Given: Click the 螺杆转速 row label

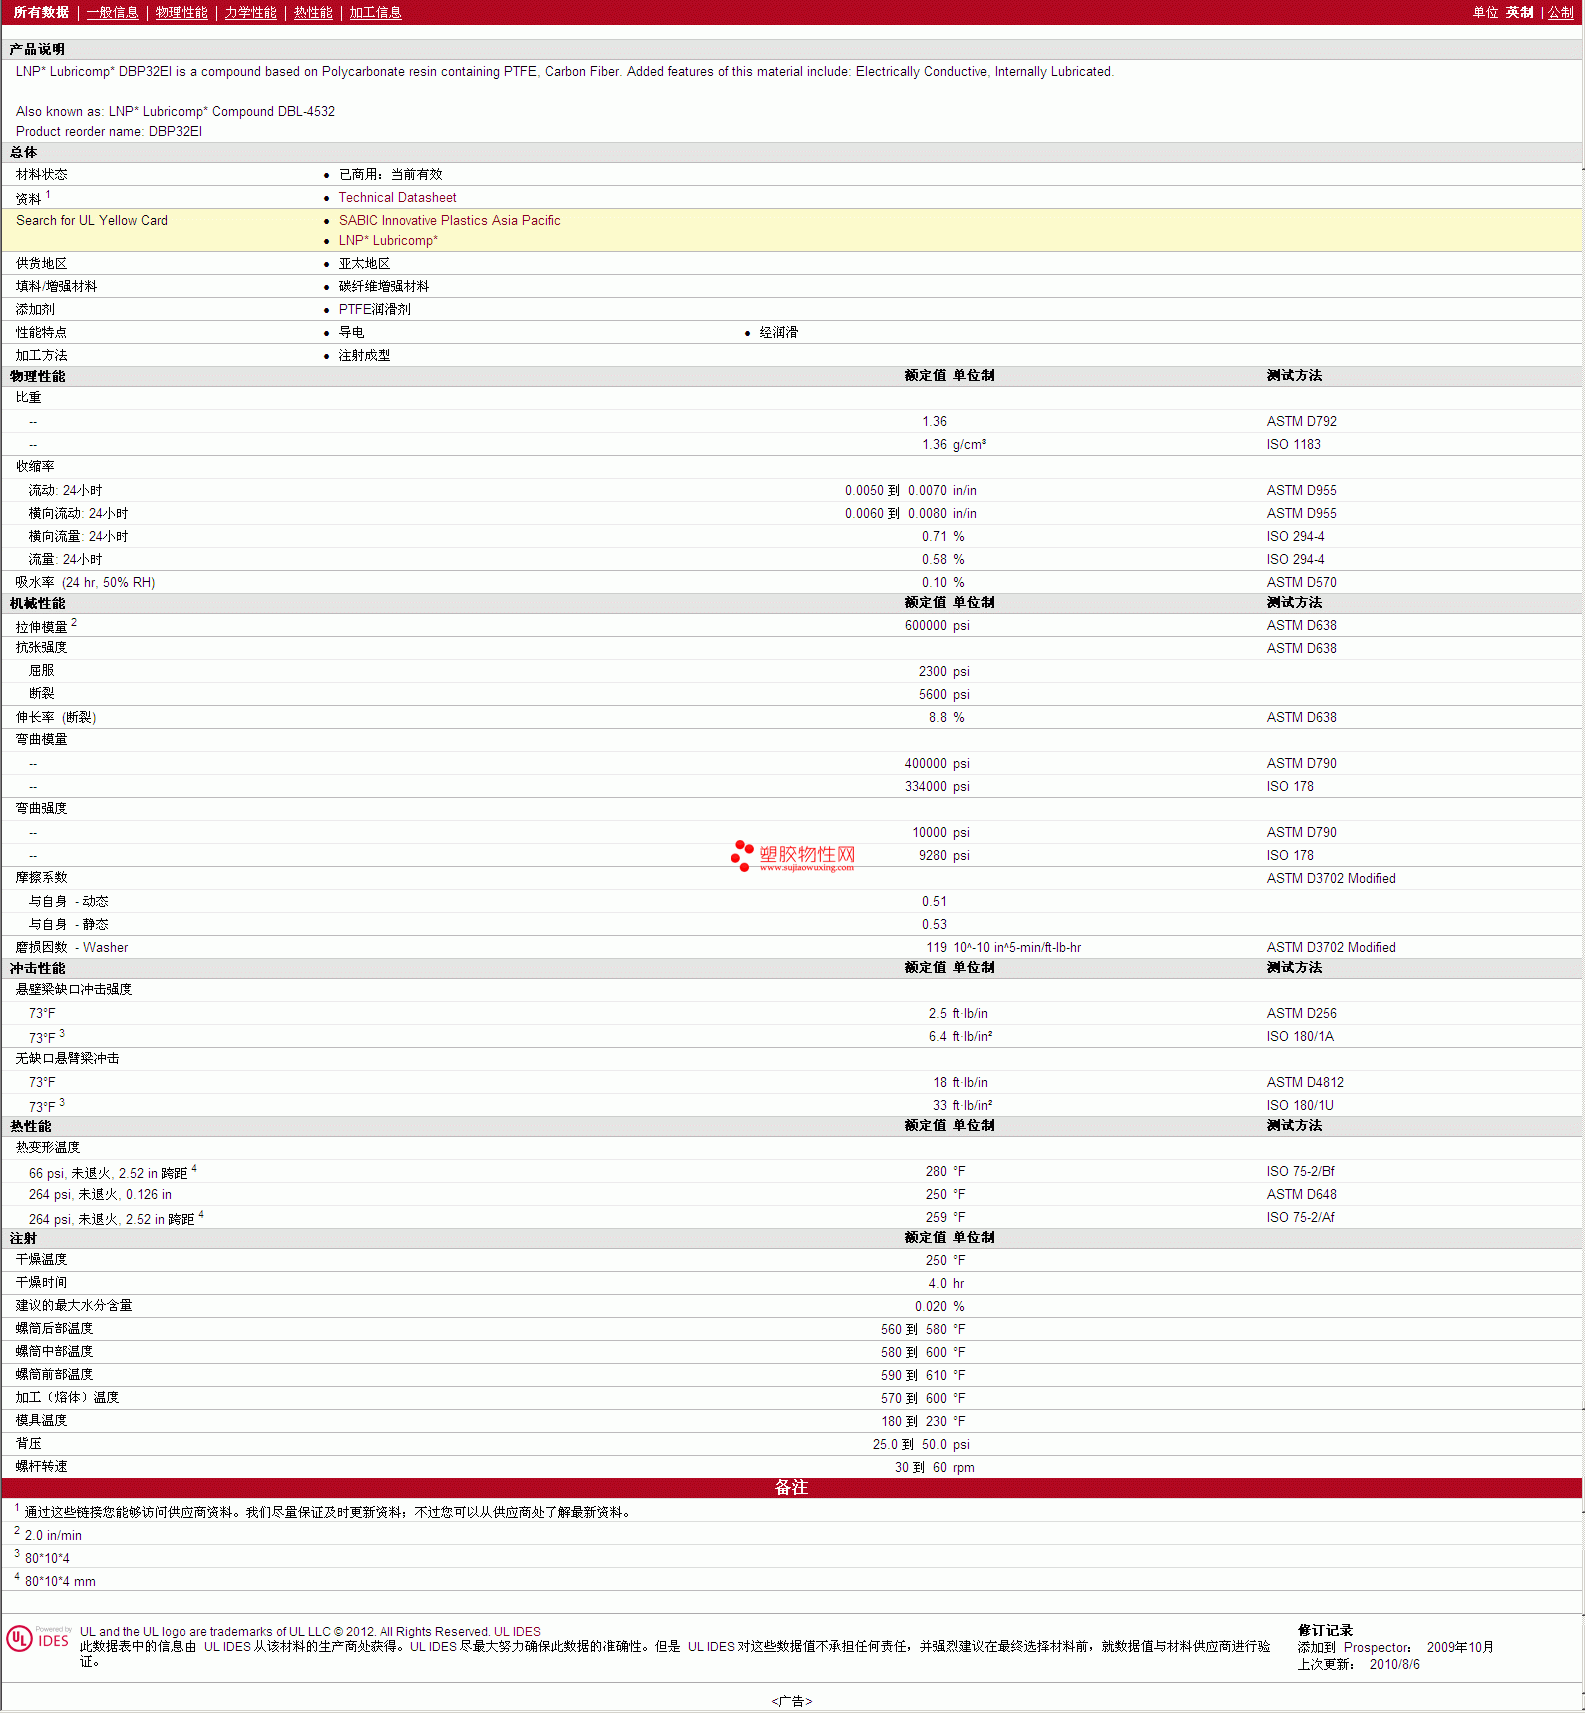Looking at the screenshot, I should (41, 1467).
